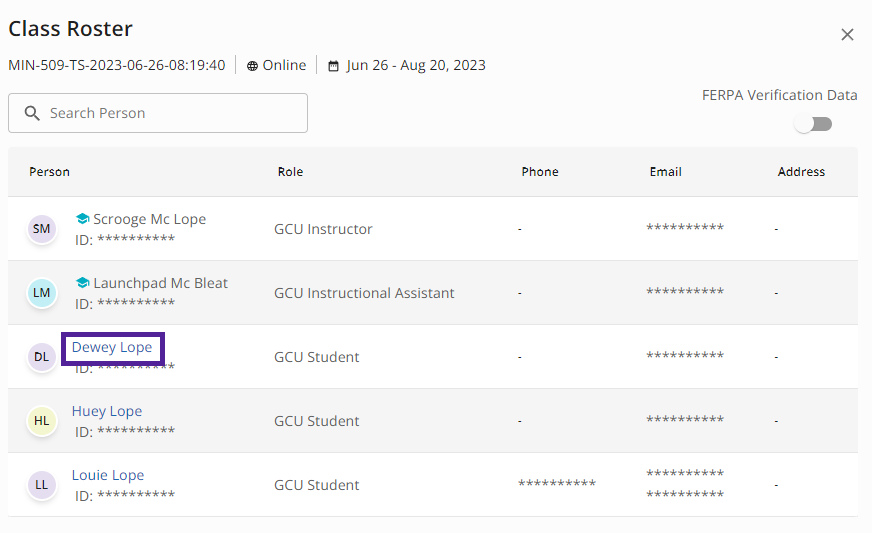
Task: Close the Class Roster dialog
Action: [x=847, y=34]
